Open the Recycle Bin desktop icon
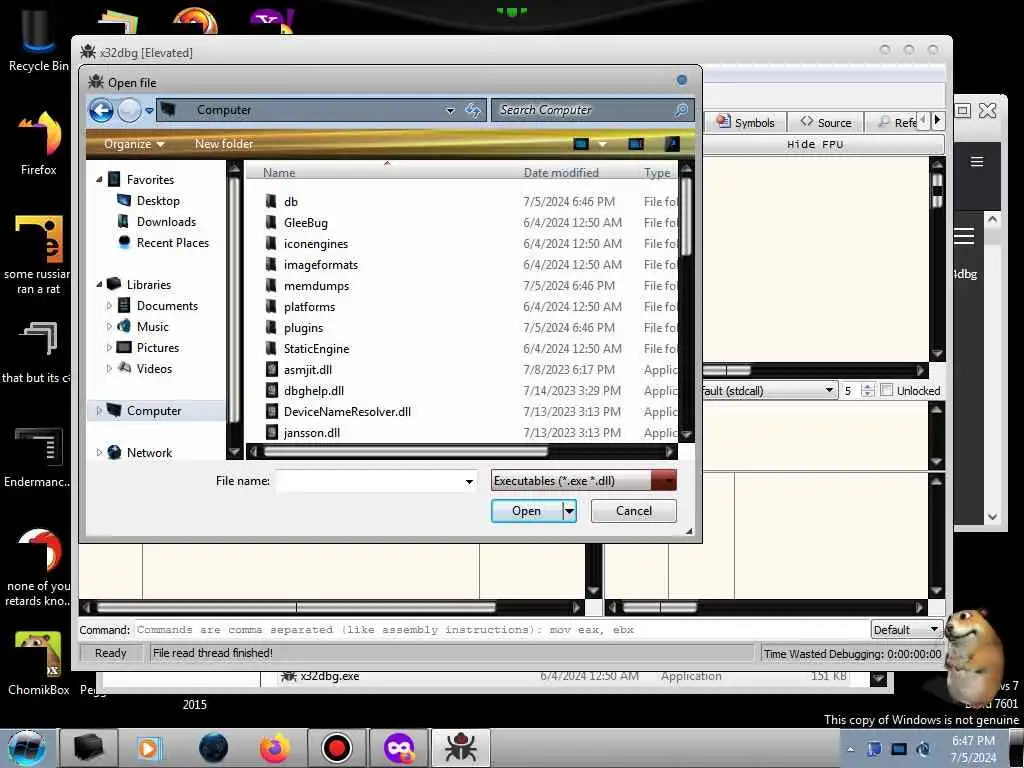The height and width of the screenshot is (768, 1024). pyautogui.click(x=38, y=39)
